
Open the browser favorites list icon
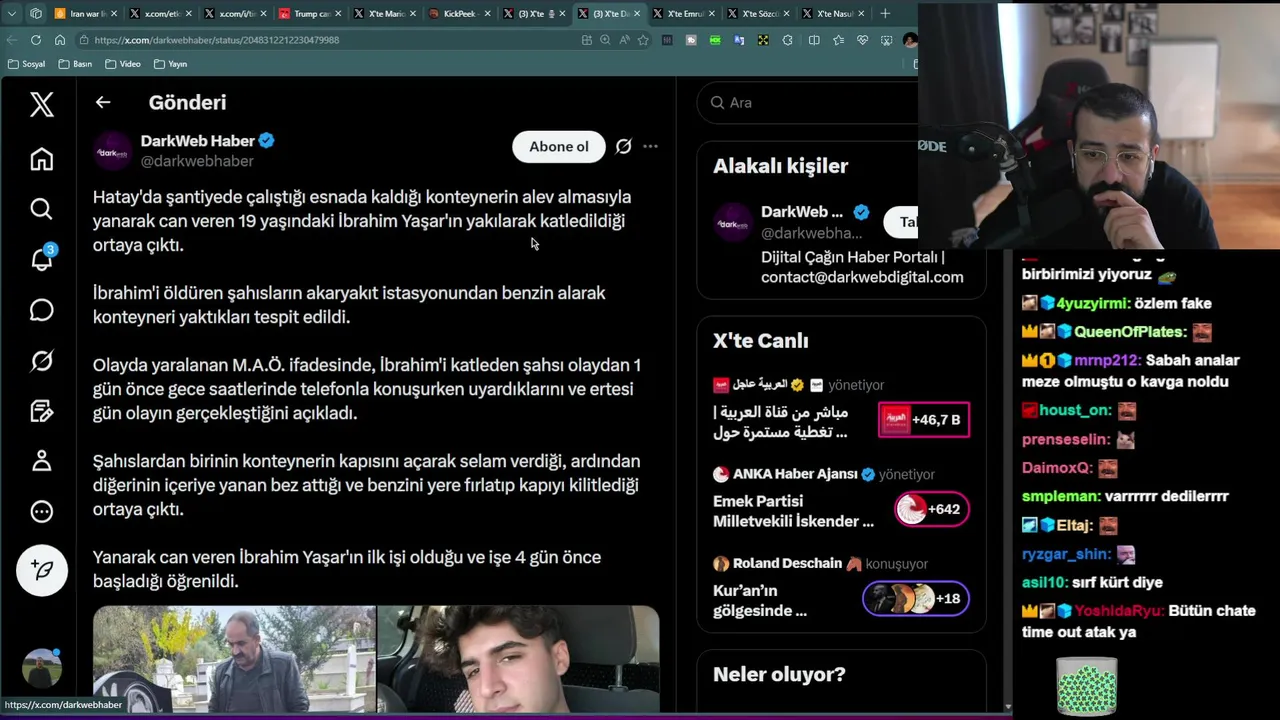click(x=838, y=40)
